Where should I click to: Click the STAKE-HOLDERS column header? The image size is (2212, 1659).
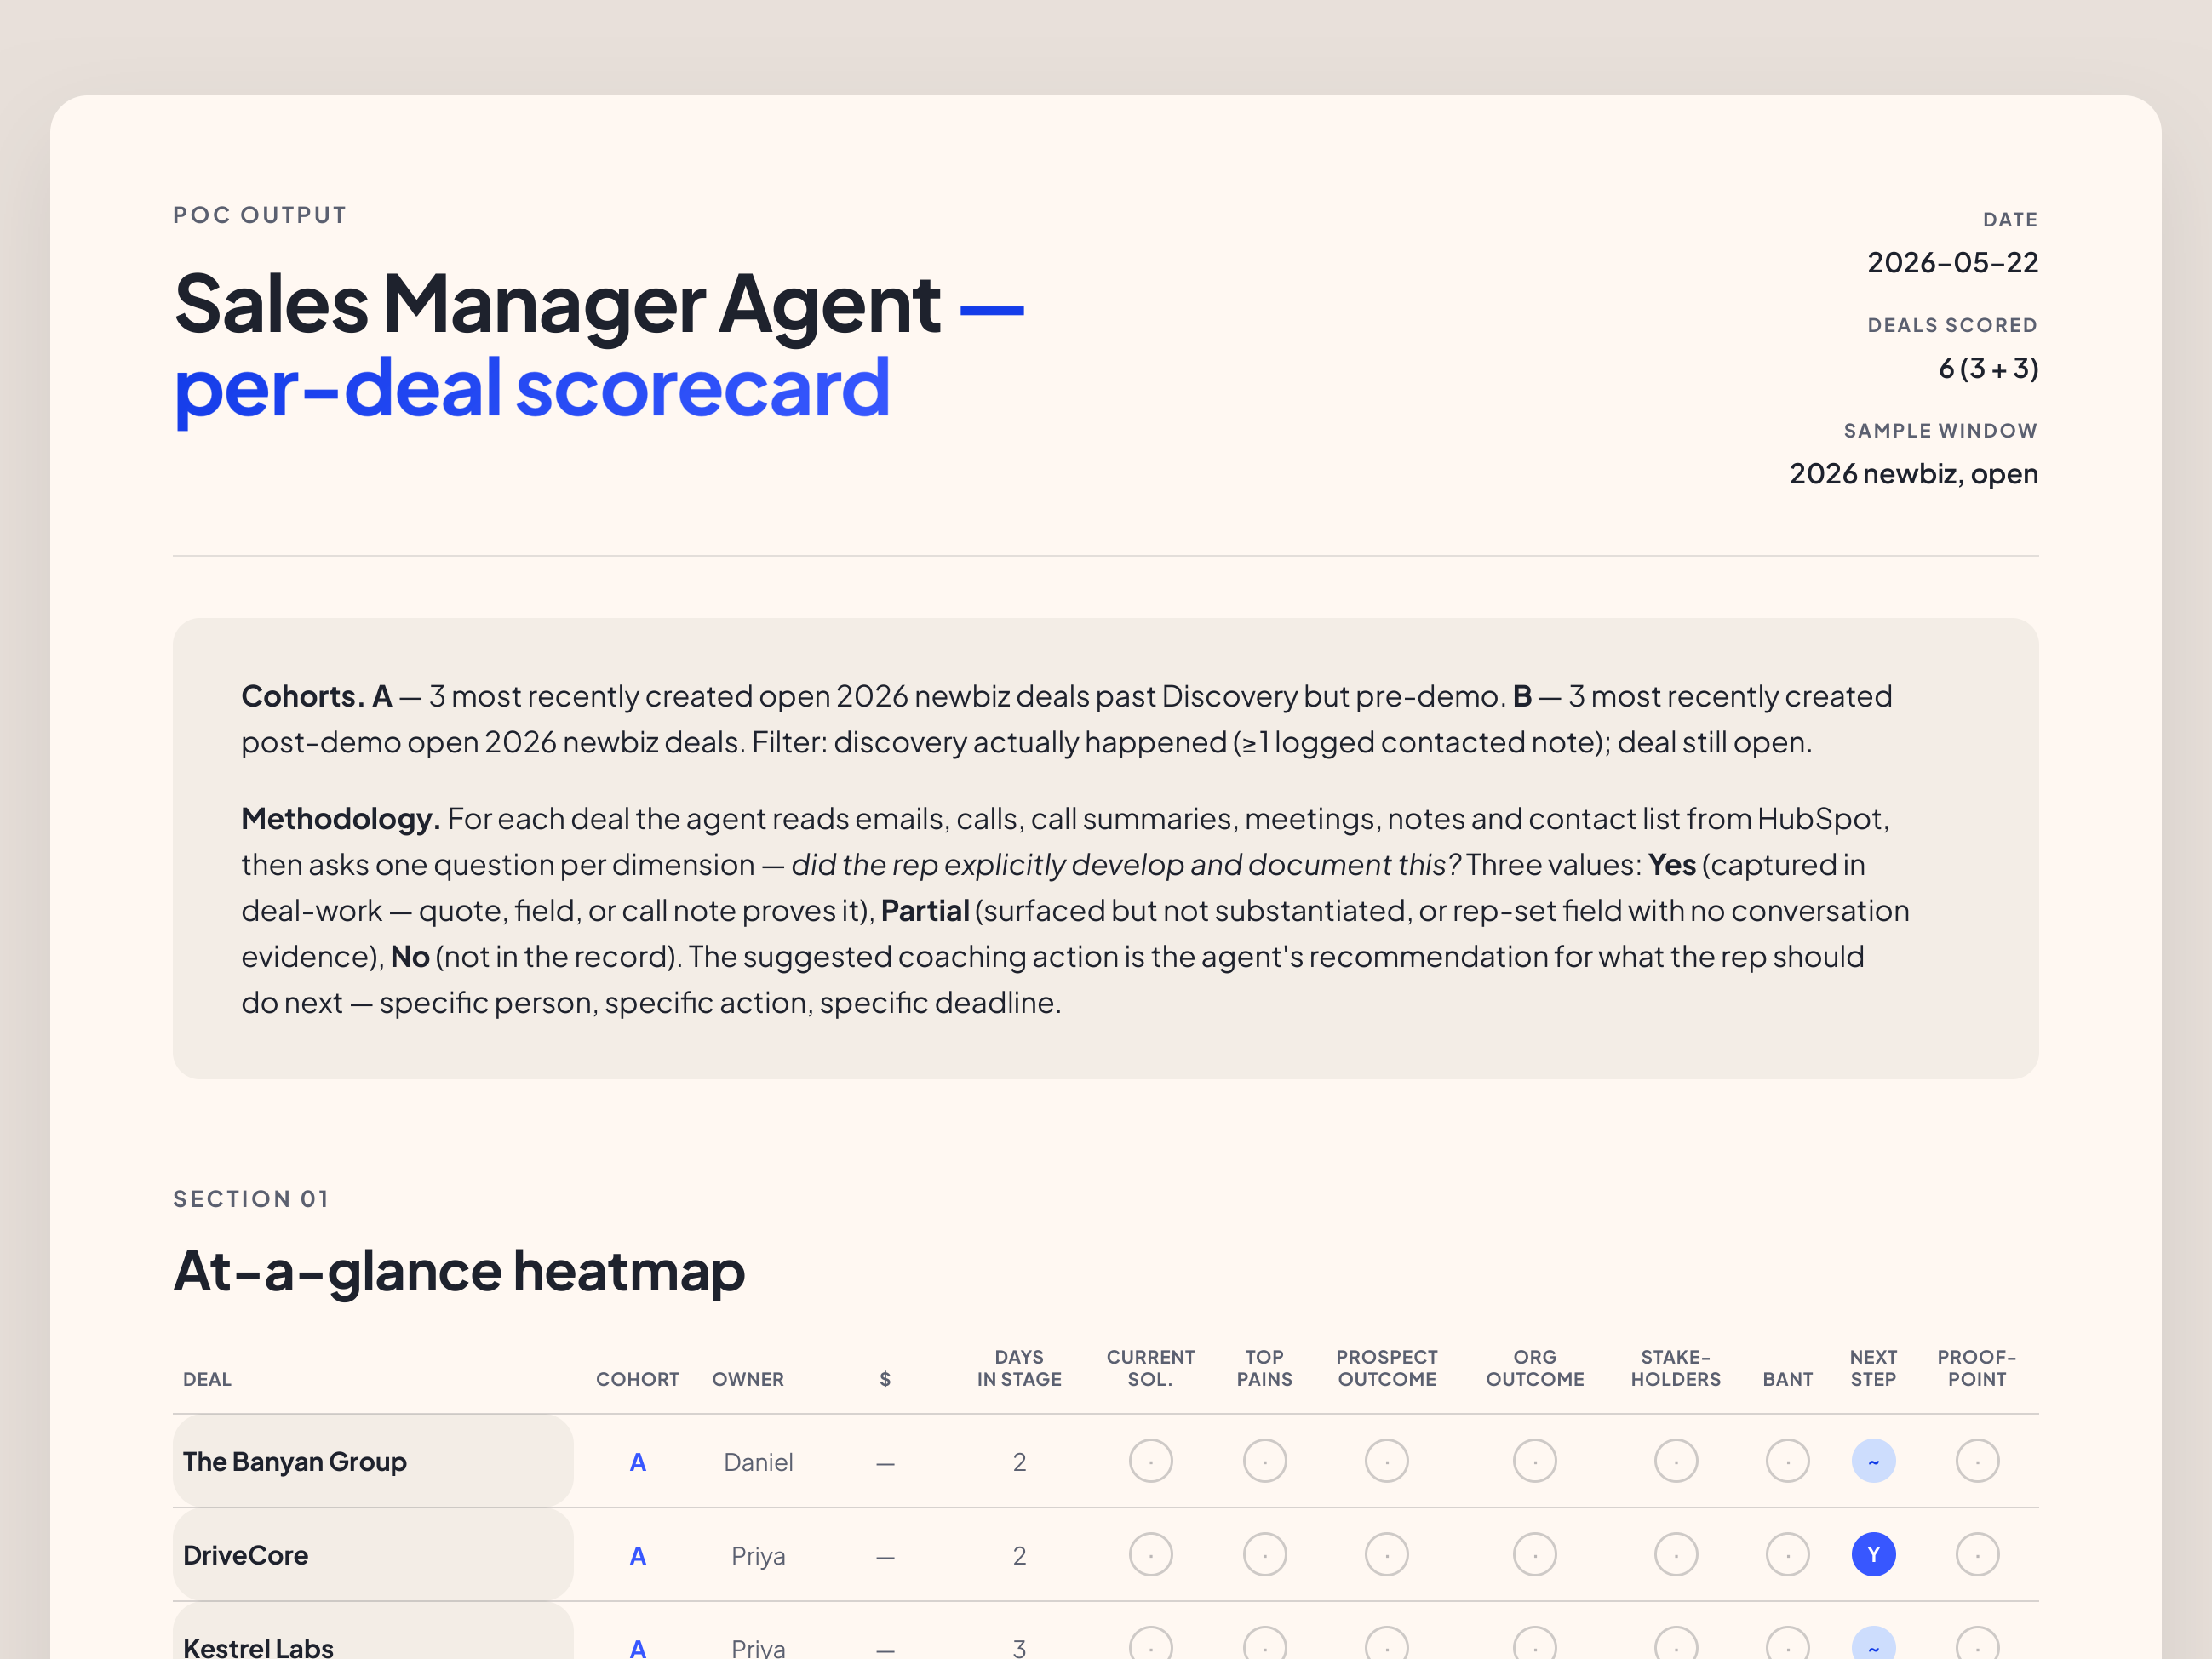coord(1675,1368)
